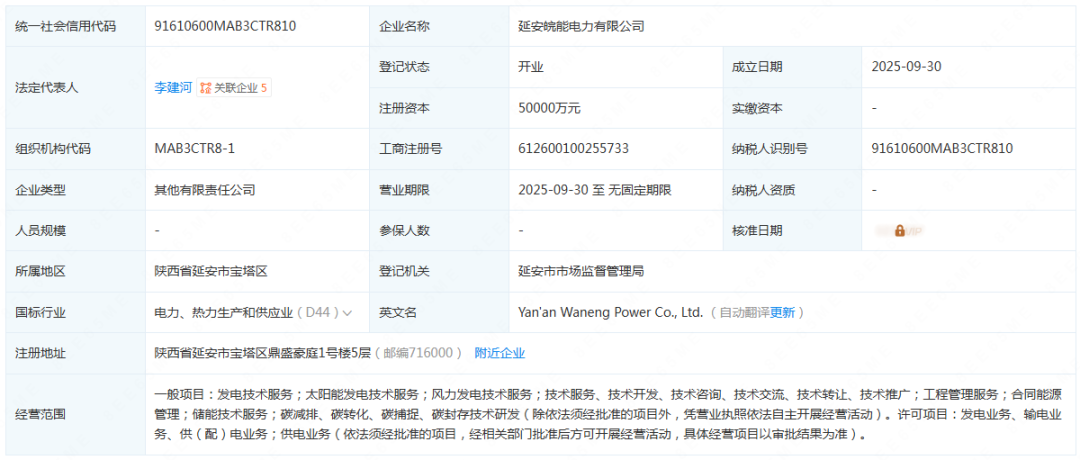Click the 统一社会信用代码 label cell
This screenshot has height=460, width=1080.
coord(76,26)
